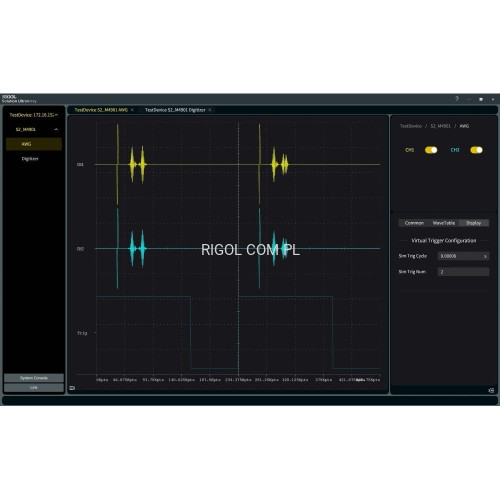Select Digitizer in the device tree
The height and width of the screenshot is (500, 500).
(30, 159)
